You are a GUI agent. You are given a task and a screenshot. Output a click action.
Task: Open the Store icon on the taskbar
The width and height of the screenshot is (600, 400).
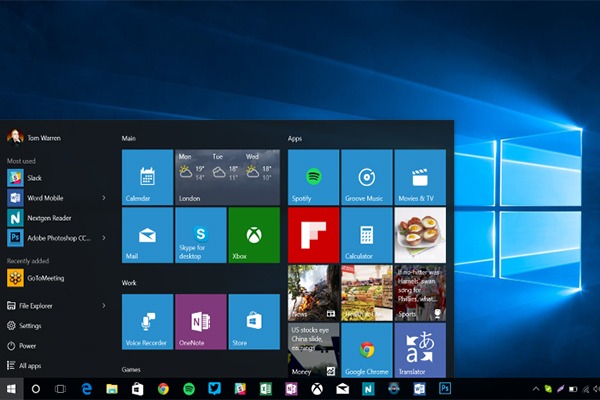(137, 389)
